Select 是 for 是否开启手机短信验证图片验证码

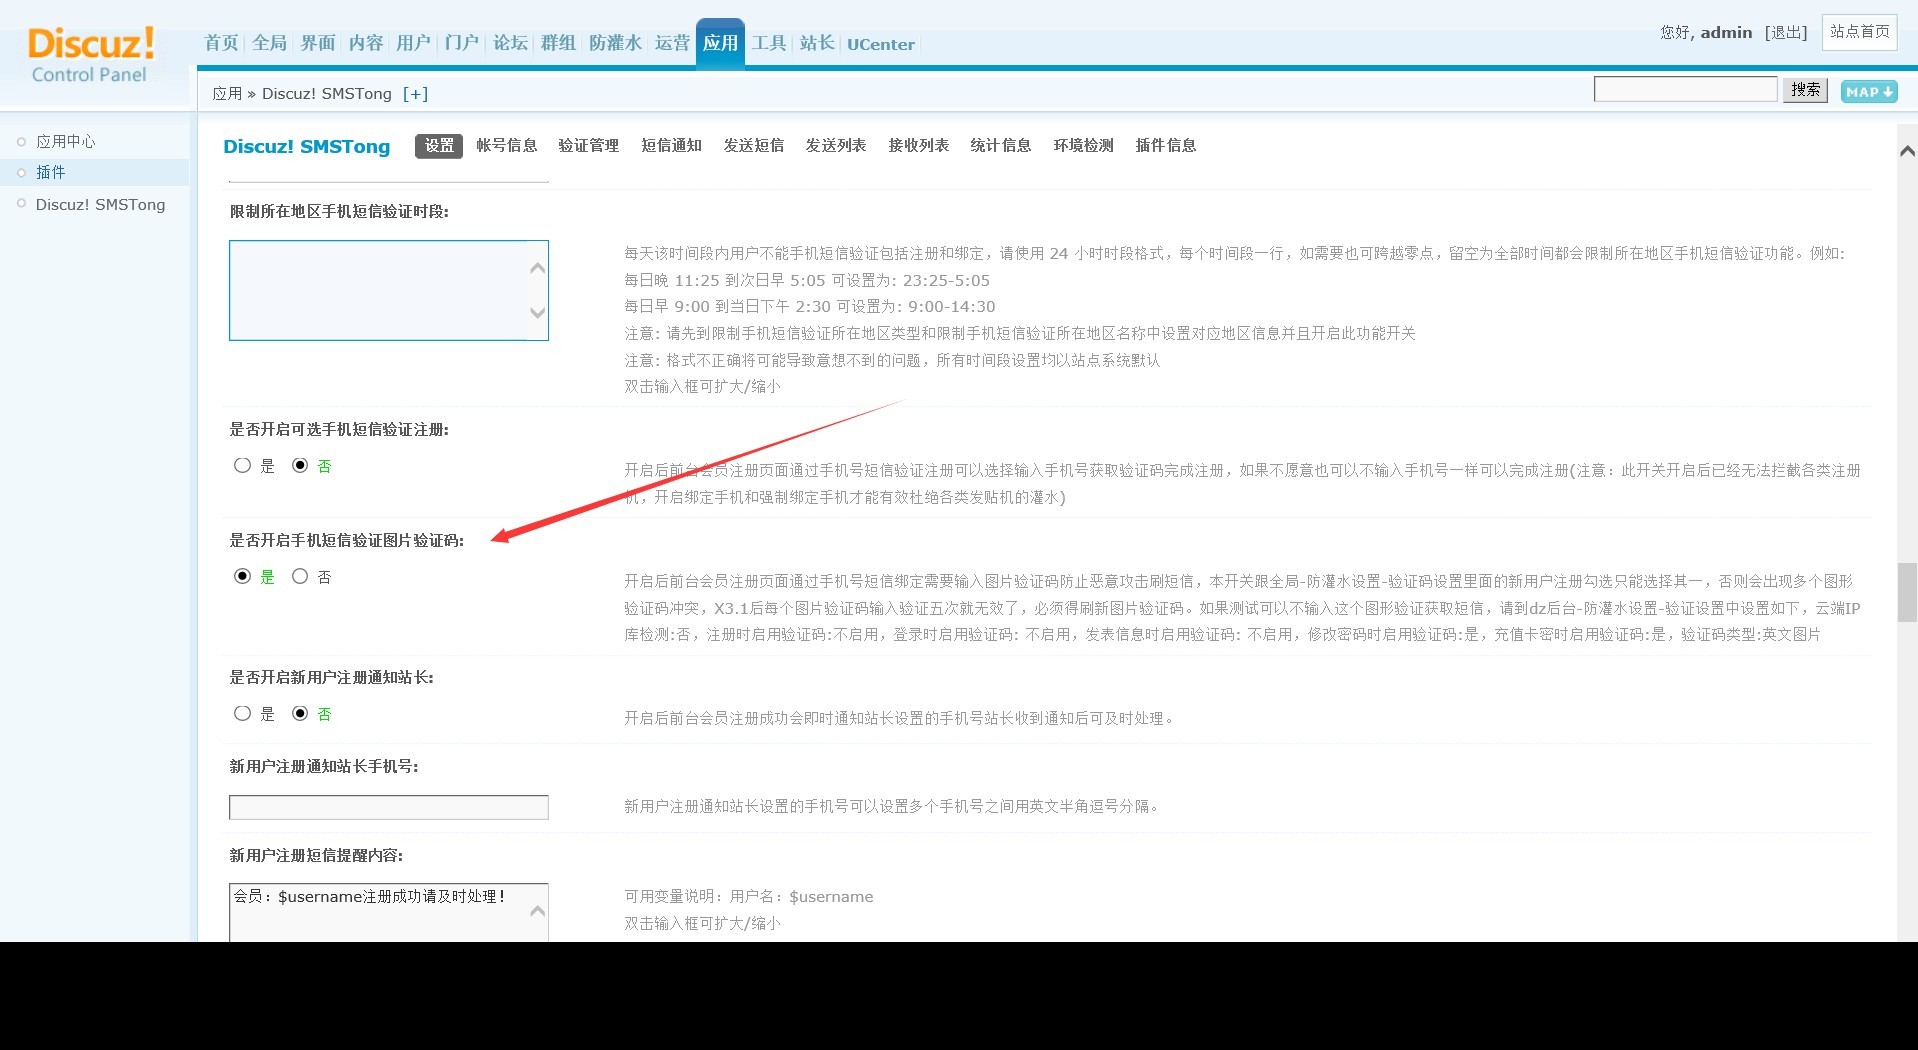pyautogui.click(x=242, y=576)
